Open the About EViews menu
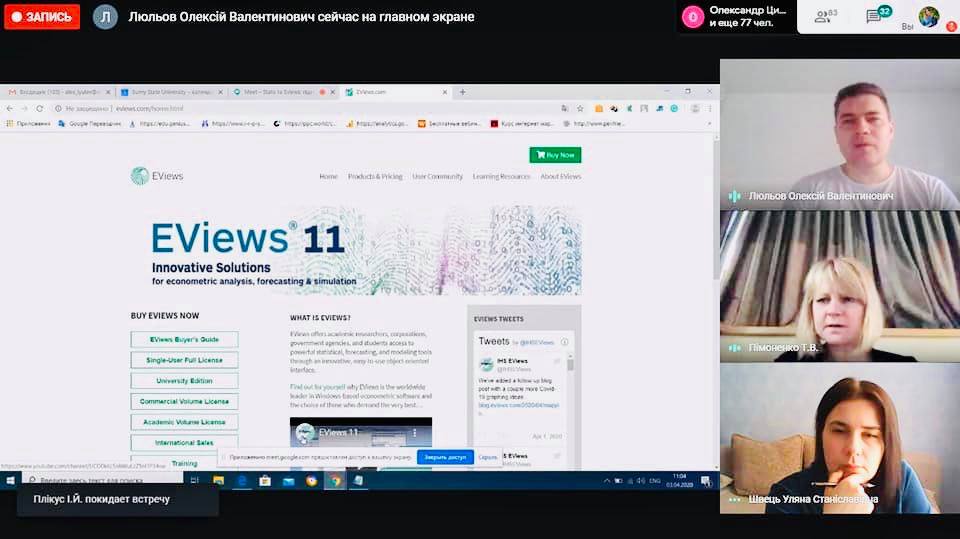960x539 pixels. pos(560,176)
